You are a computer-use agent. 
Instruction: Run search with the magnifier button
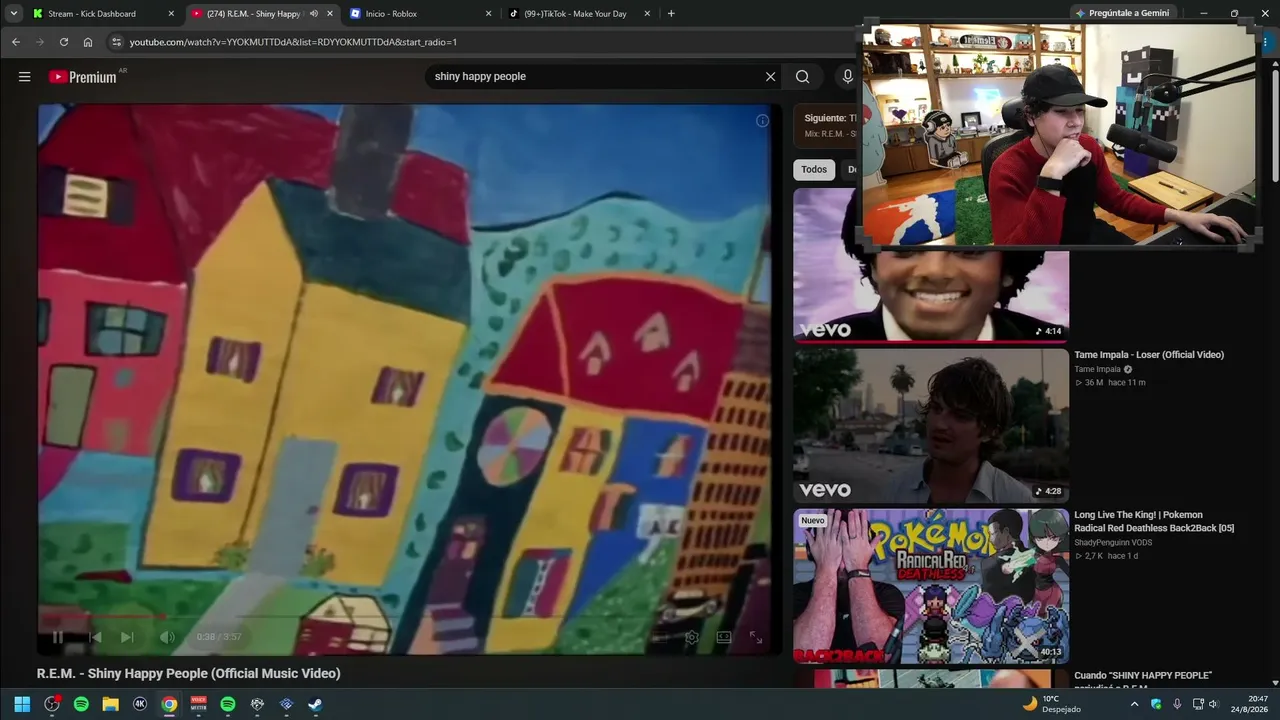coord(802,77)
